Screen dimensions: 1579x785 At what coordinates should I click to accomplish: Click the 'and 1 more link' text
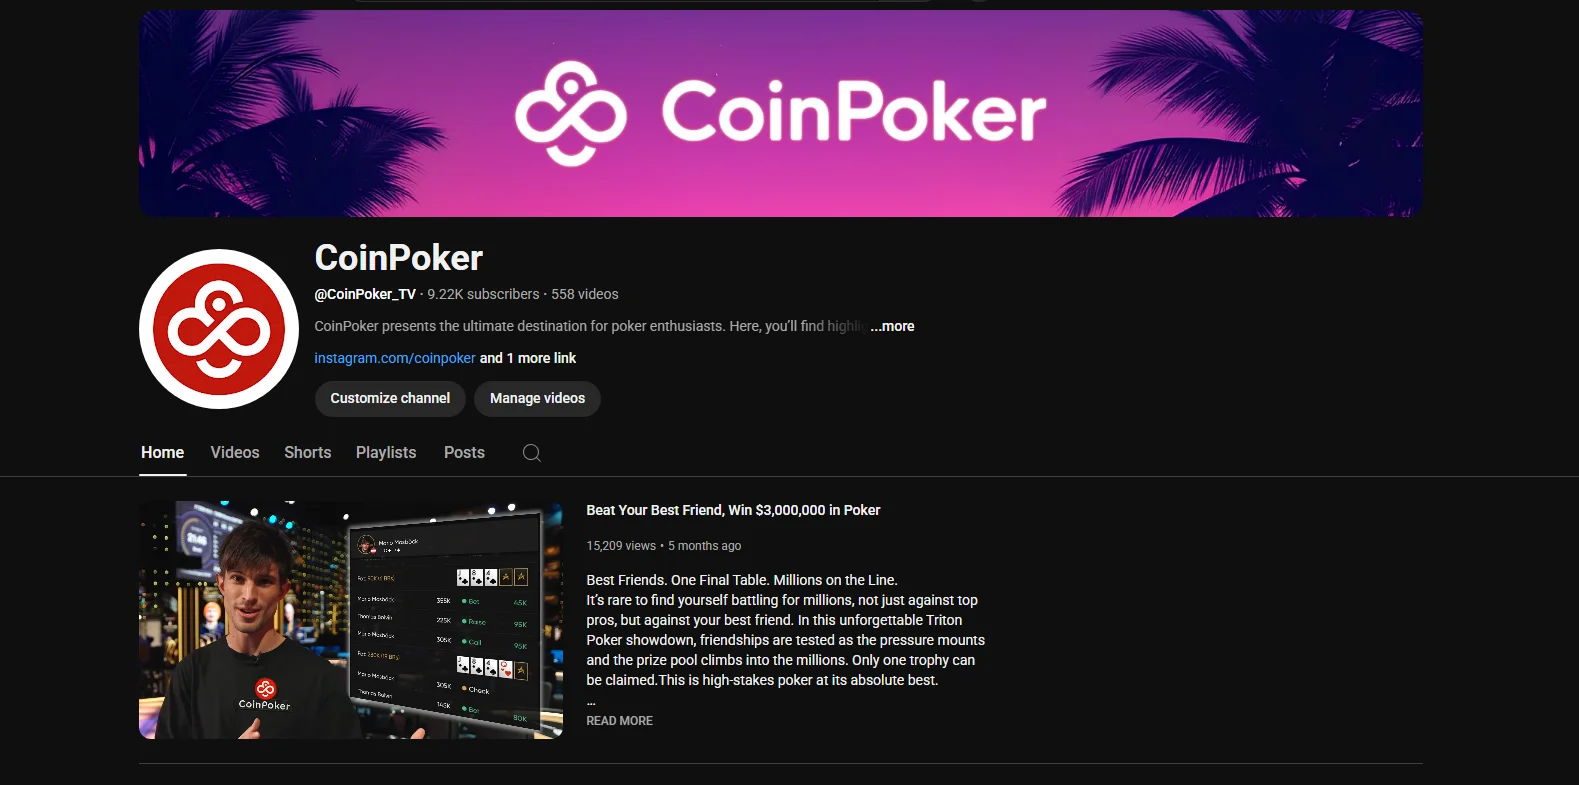tap(528, 358)
